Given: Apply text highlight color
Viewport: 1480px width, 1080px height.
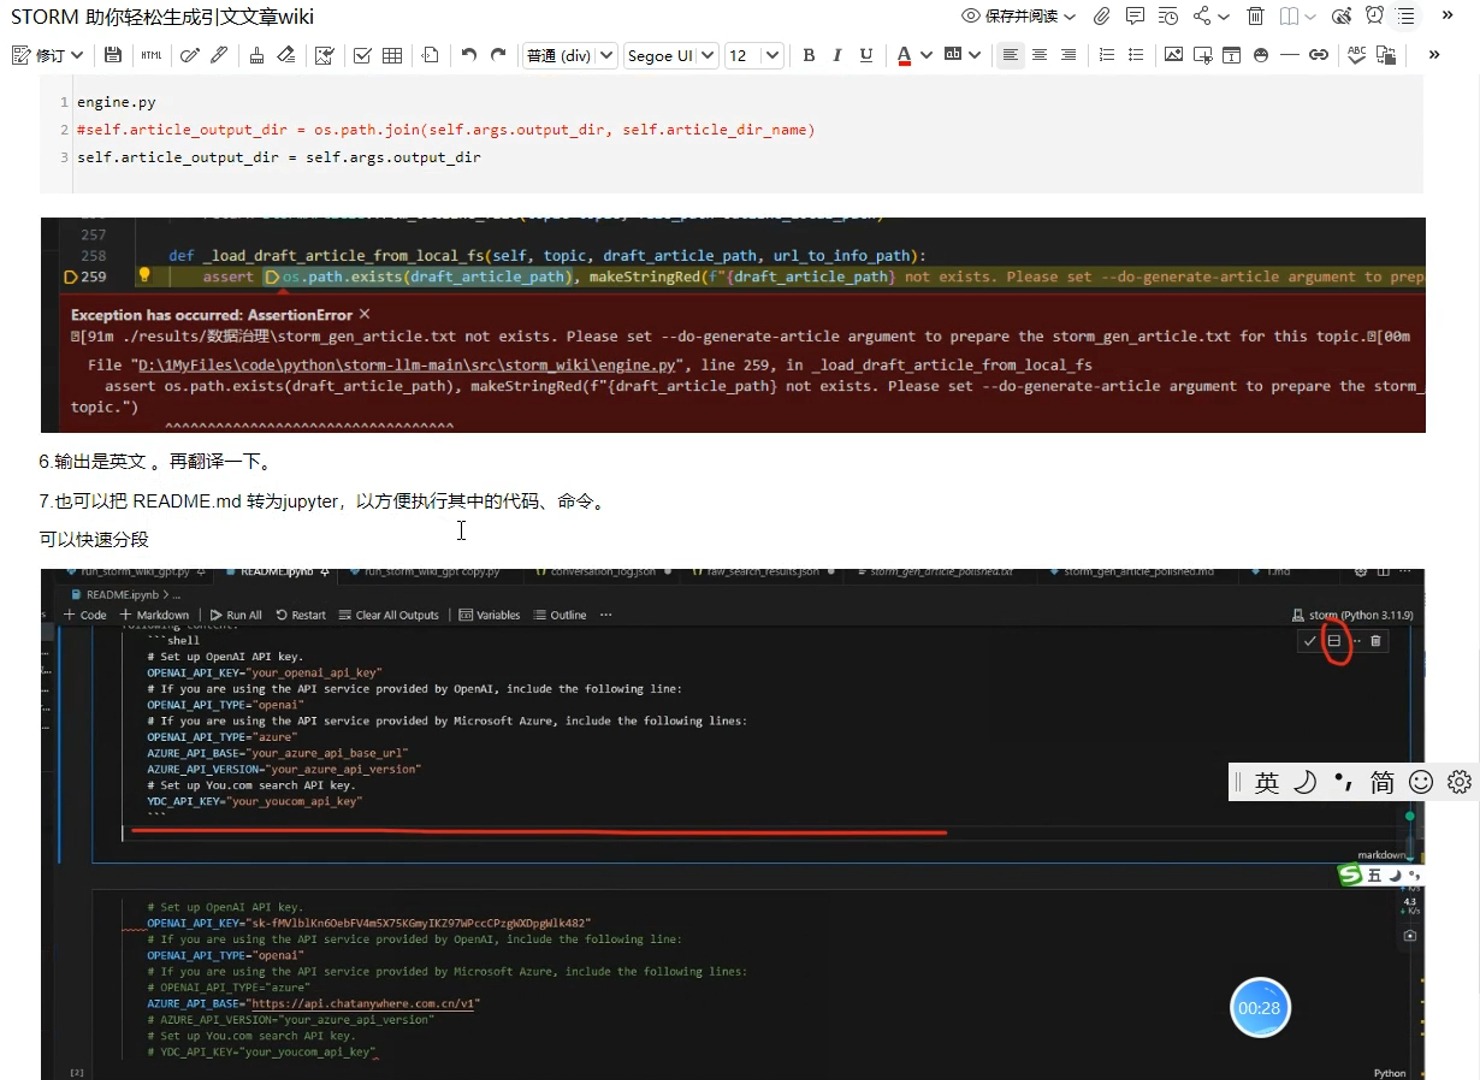Looking at the screenshot, I should (x=953, y=55).
